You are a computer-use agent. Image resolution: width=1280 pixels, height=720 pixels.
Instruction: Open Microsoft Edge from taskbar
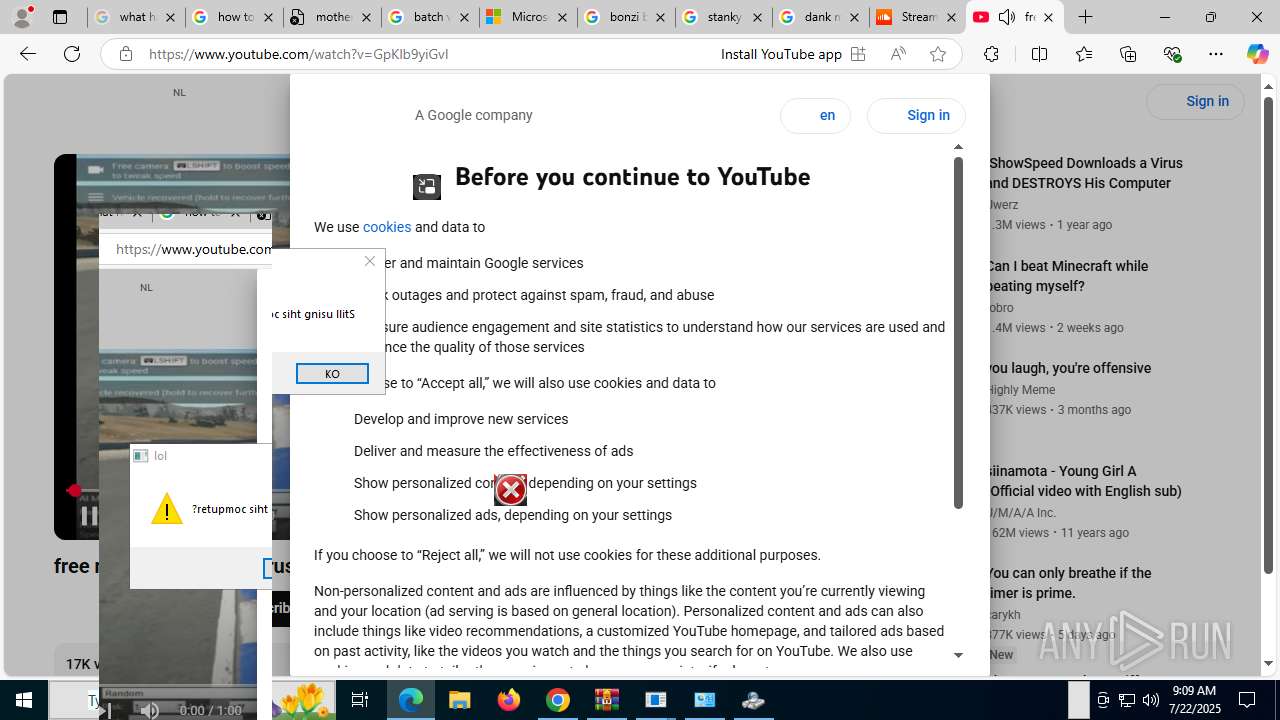[411, 700]
